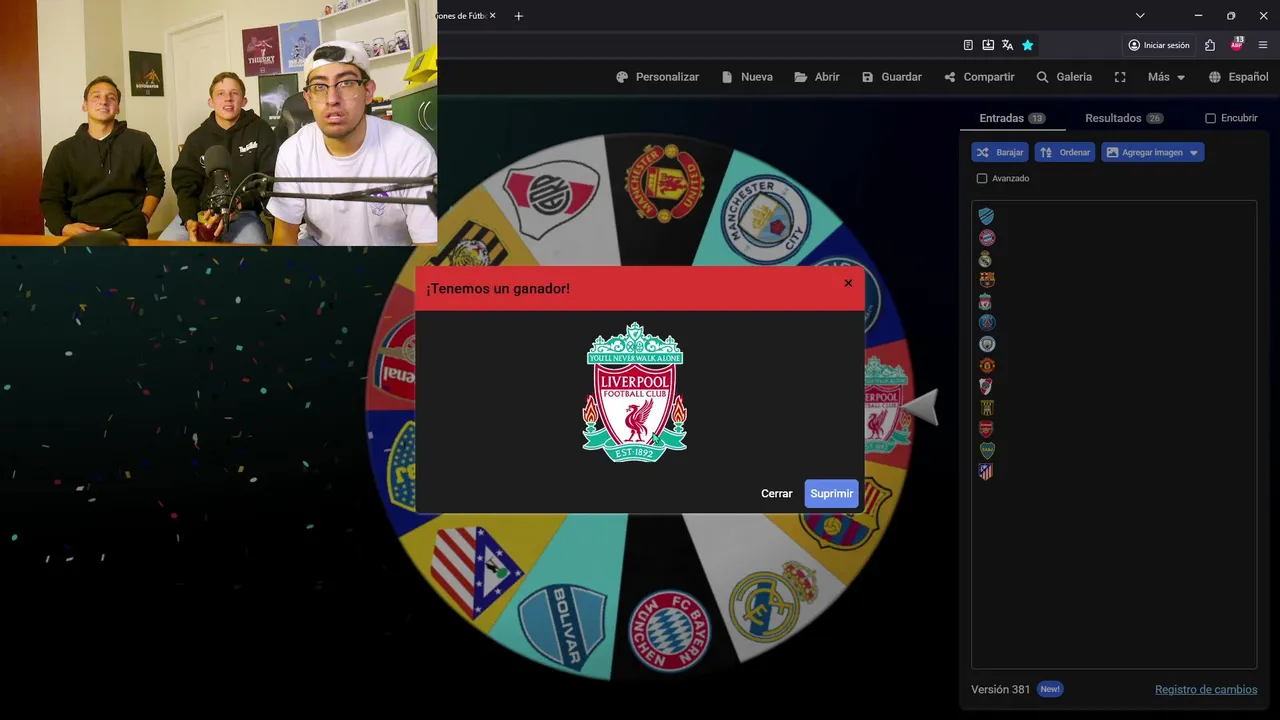Switch to the Entradas tab
1280x720 pixels.
tap(1012, 118)
